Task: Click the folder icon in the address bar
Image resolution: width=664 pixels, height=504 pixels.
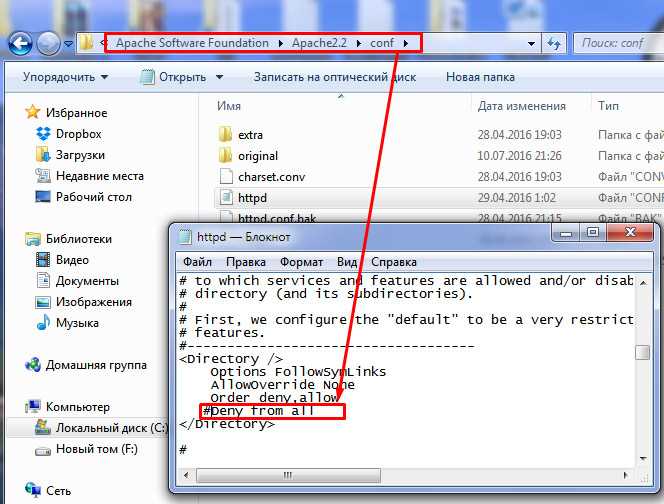Action: click(x=86, y=43)
